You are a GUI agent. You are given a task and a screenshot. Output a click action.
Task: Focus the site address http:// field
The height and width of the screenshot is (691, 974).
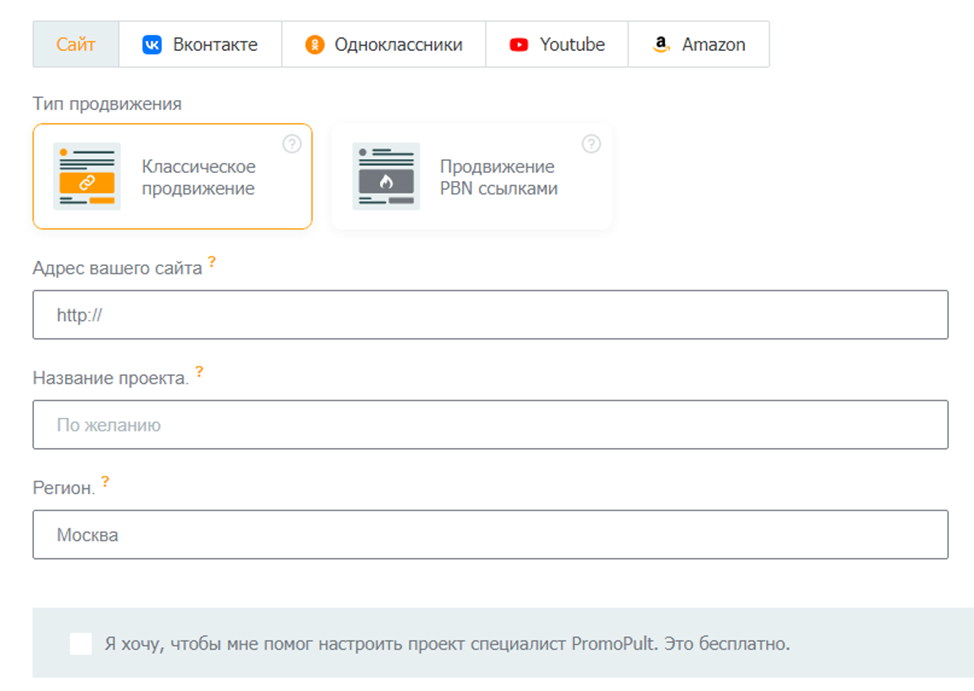pyautogui.click(x=490, y=315)
